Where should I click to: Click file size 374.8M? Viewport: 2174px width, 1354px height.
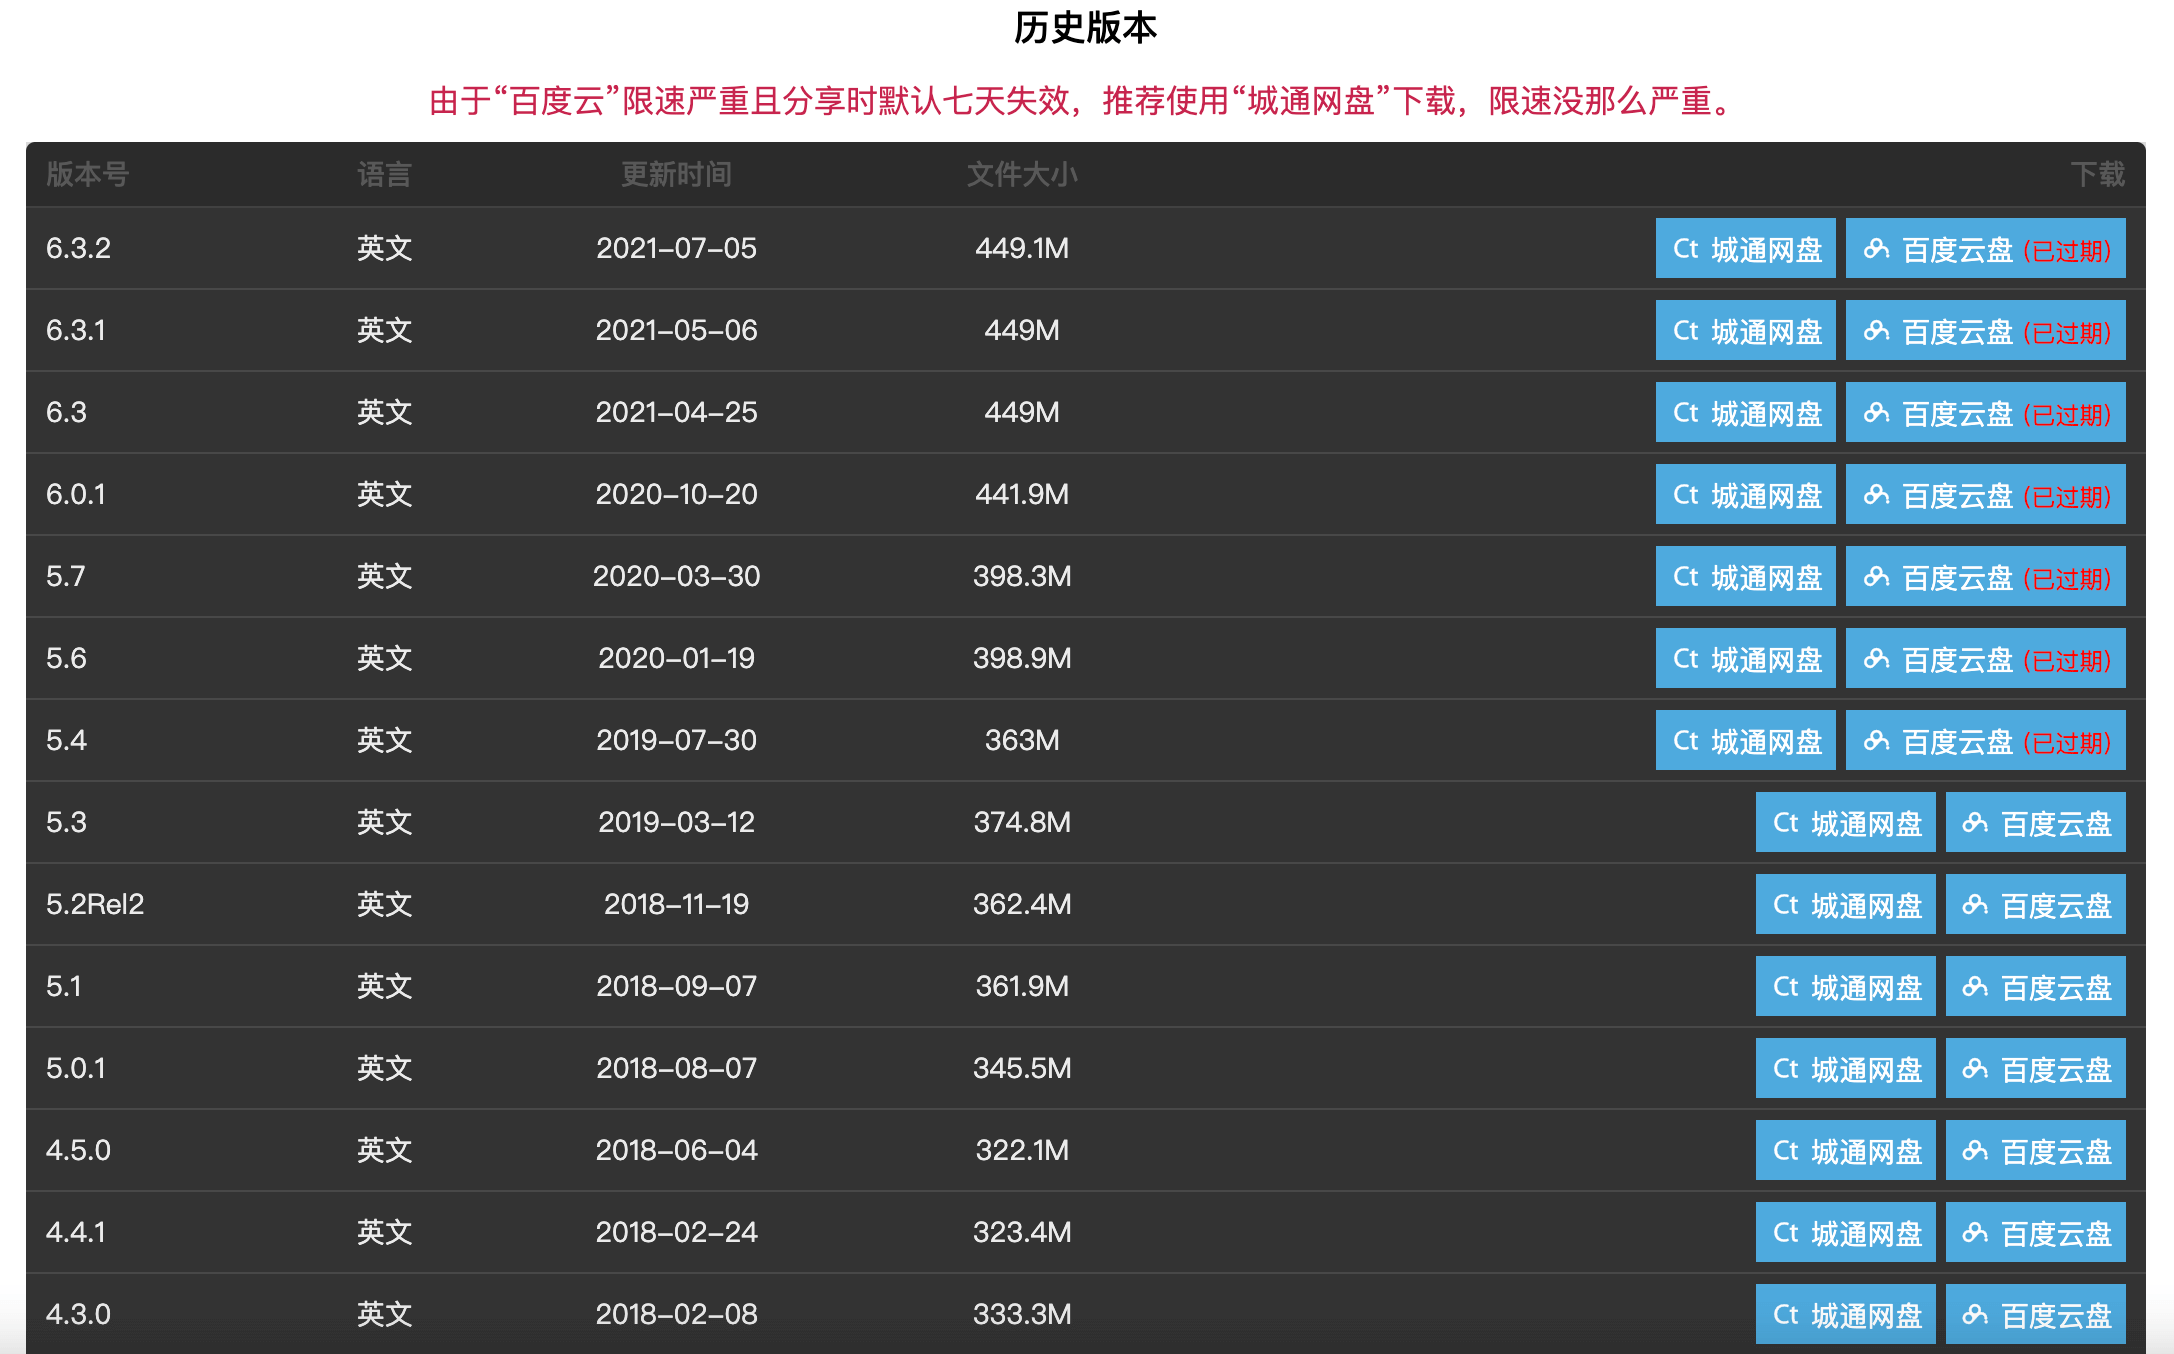pos(1022,822)
